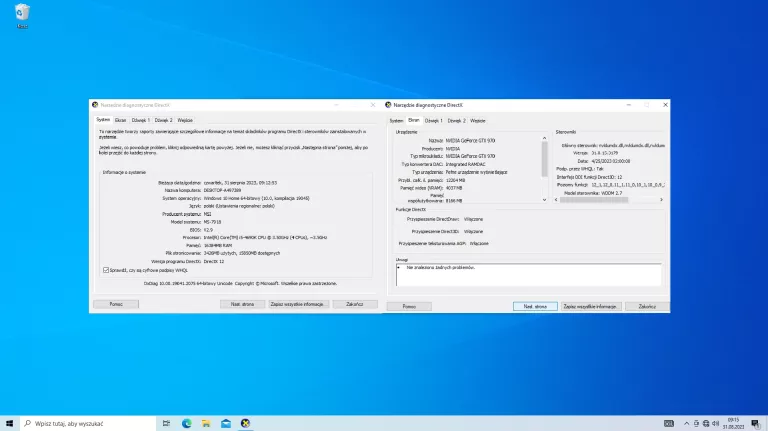Screen dimensions: 768x431
Task: Click the title bar icon of the right DirectX window
Action: [388, 105]
